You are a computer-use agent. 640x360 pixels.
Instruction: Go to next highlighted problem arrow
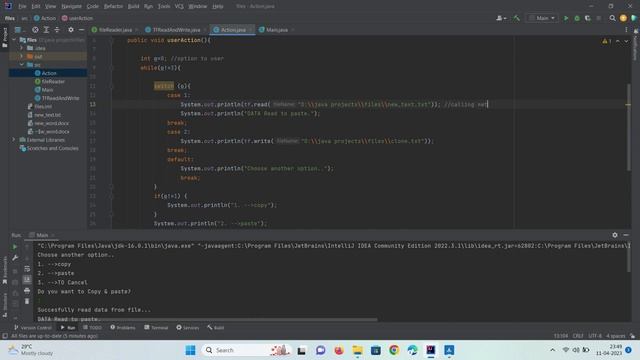626,41
